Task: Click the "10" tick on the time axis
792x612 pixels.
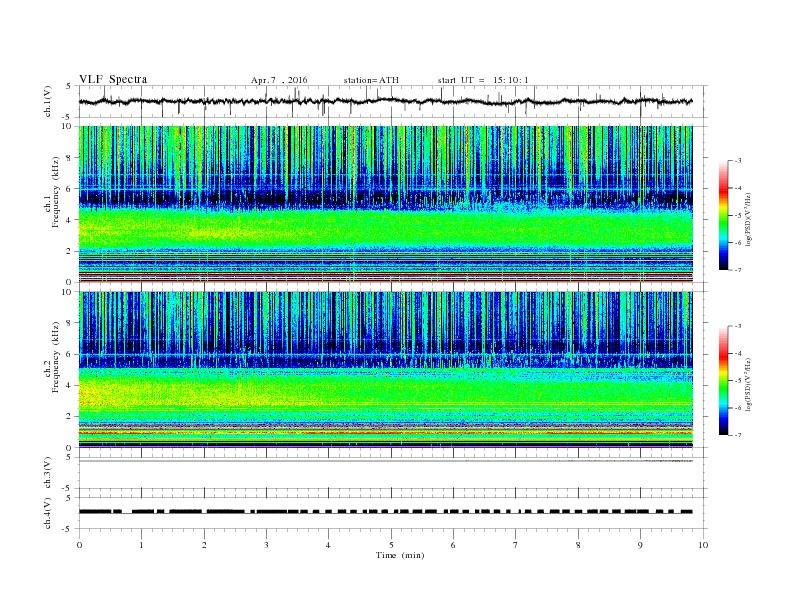Action: (x=703, y=545)
